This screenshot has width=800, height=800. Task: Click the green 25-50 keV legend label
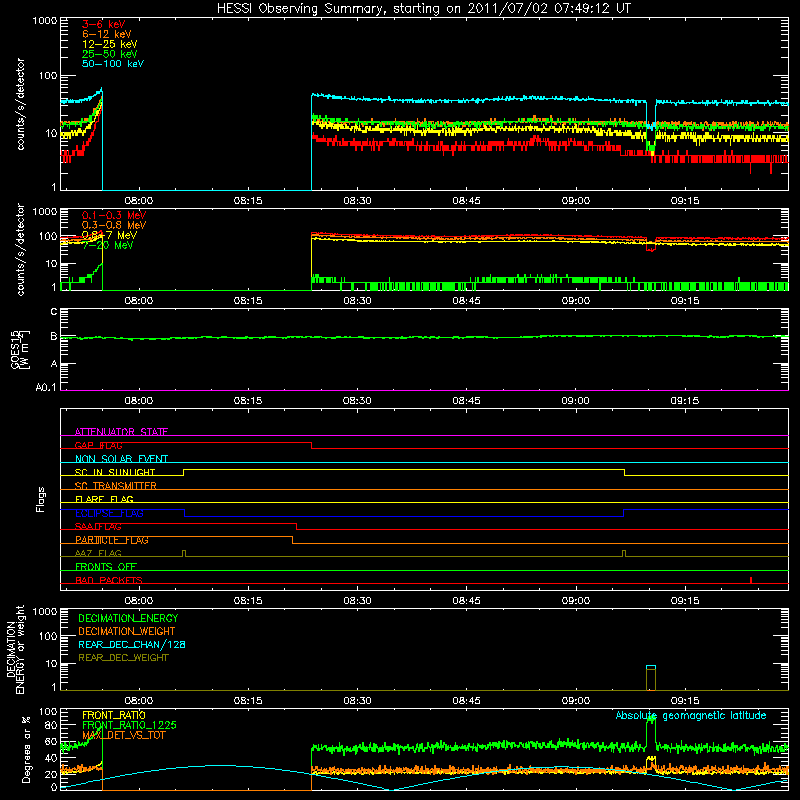pyautogui.click(x=109, y=54)
